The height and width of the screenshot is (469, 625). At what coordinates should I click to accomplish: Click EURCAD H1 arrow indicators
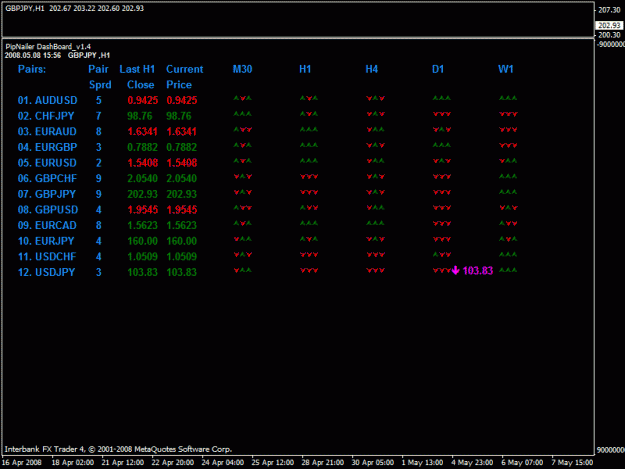[309, 223]
